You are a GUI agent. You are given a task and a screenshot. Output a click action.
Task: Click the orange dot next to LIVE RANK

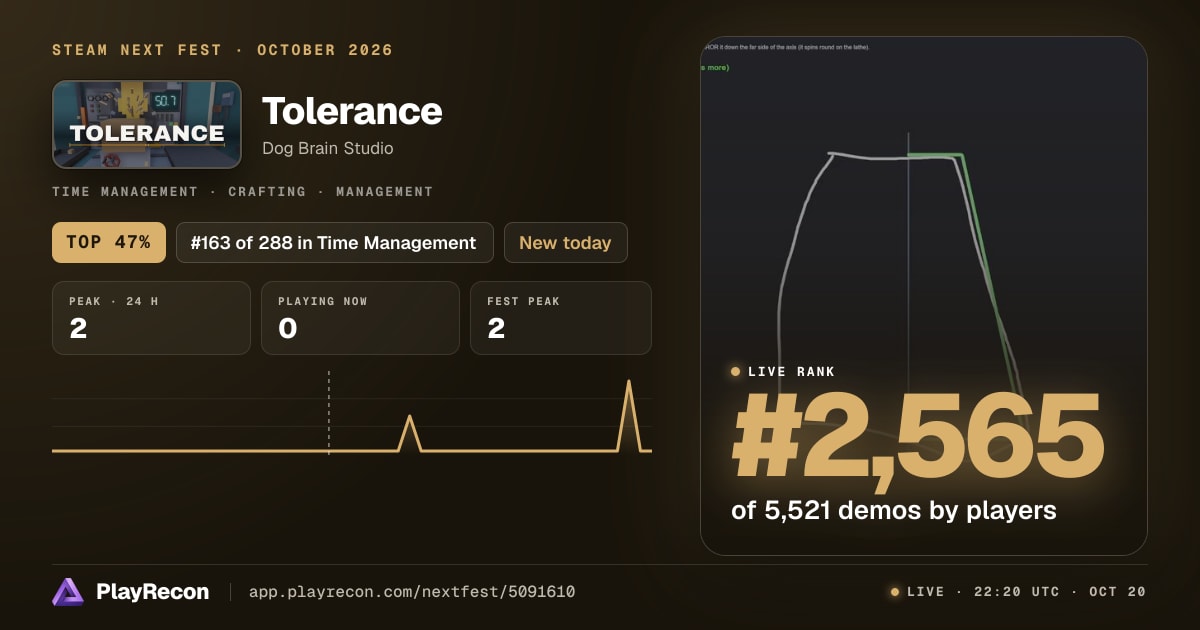736,371
